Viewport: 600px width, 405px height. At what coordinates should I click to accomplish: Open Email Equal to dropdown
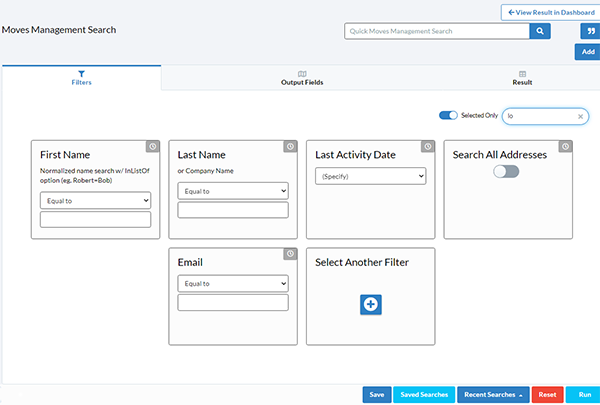pyautogui.click(x=233, y=284)
